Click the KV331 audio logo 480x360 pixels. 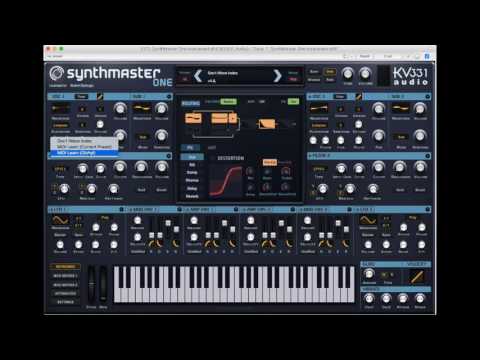(410, 76)
